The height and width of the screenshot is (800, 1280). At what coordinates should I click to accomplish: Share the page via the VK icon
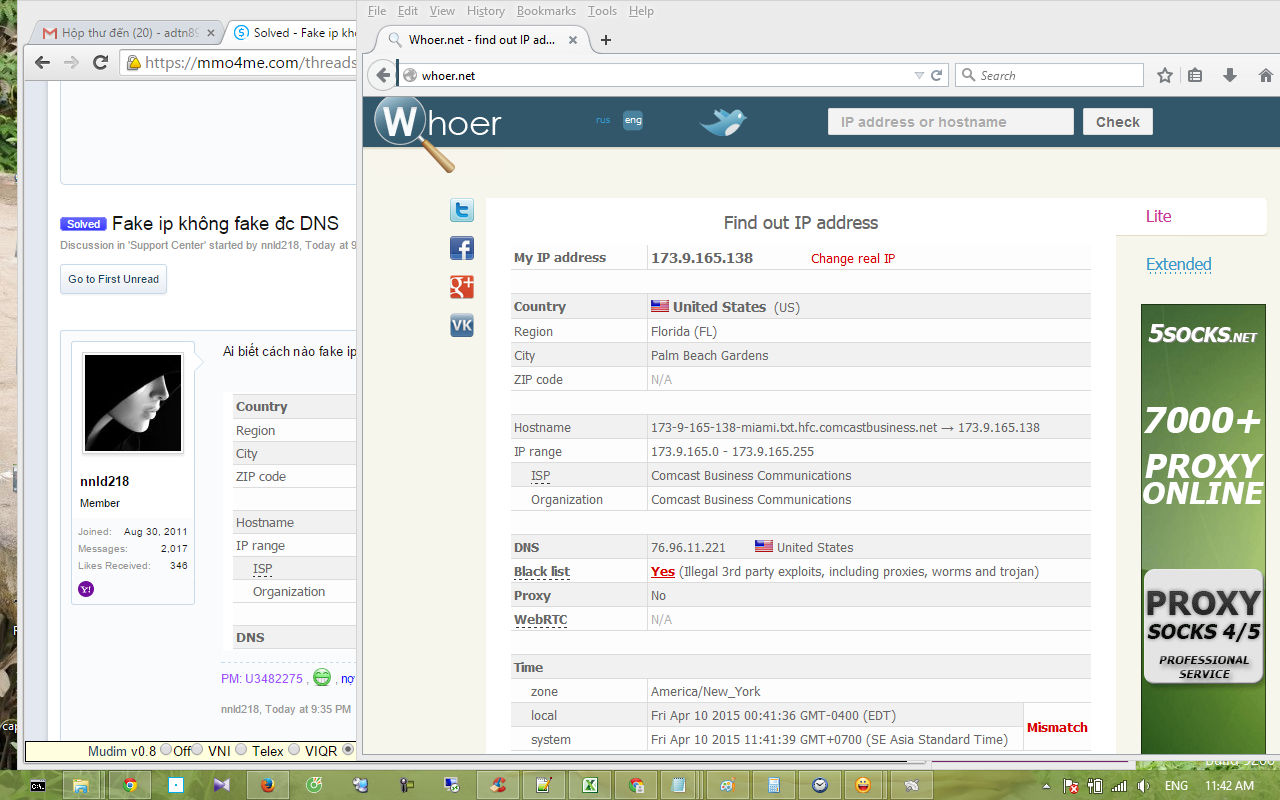(x=462, y=325)
